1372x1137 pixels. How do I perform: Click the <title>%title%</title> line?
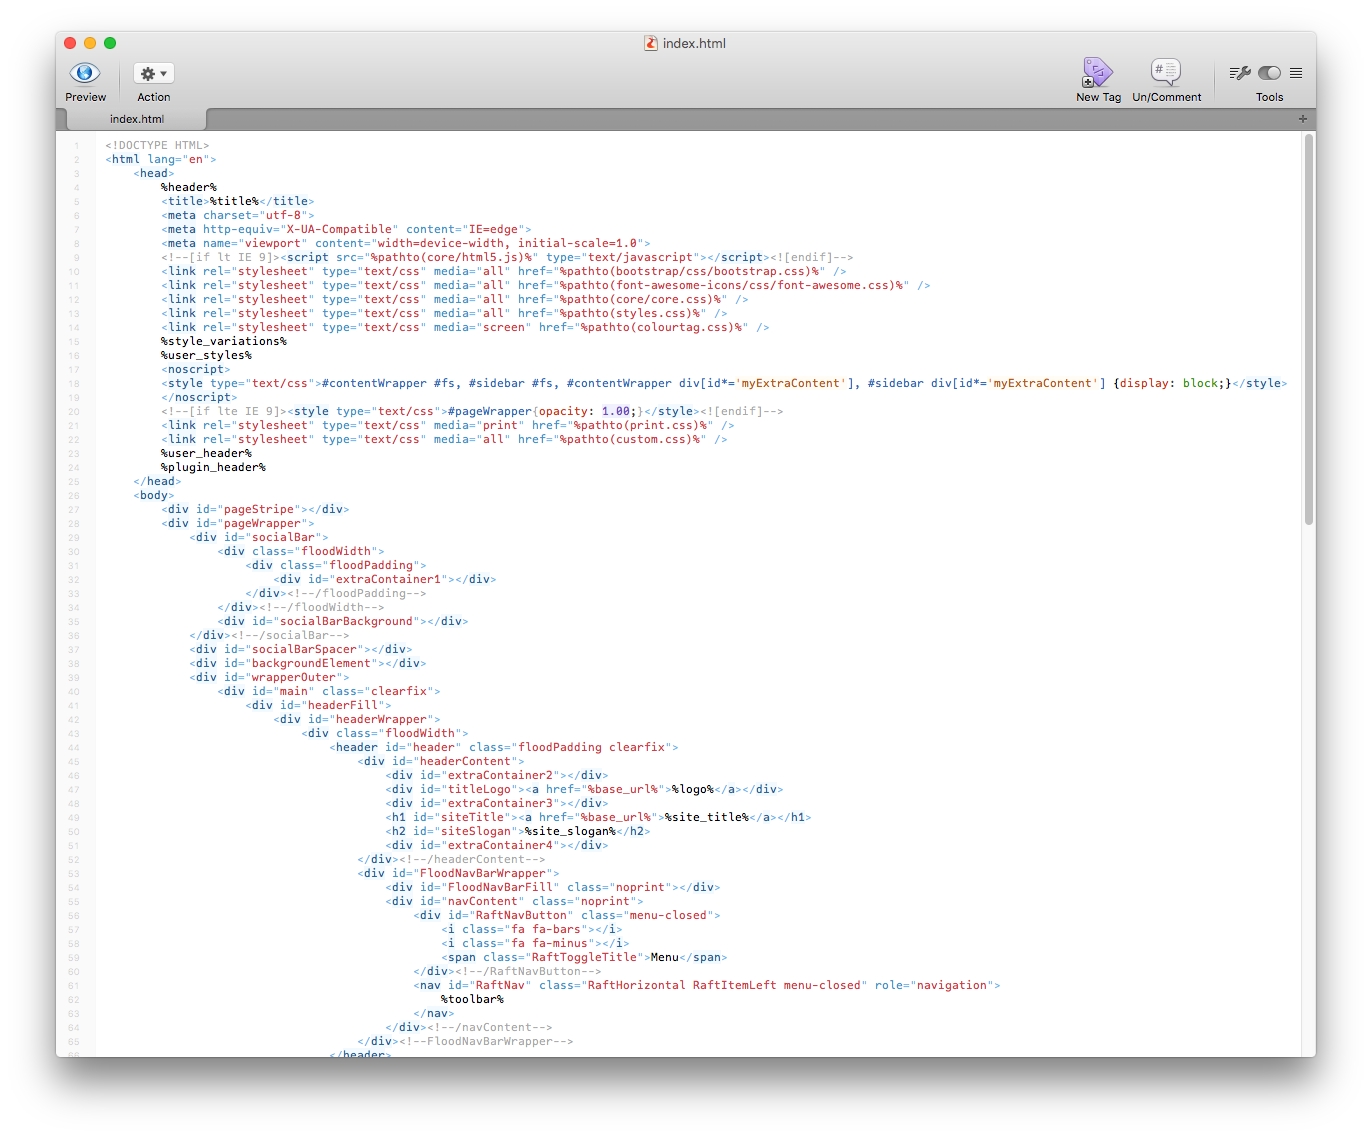[x=238, y=201]
